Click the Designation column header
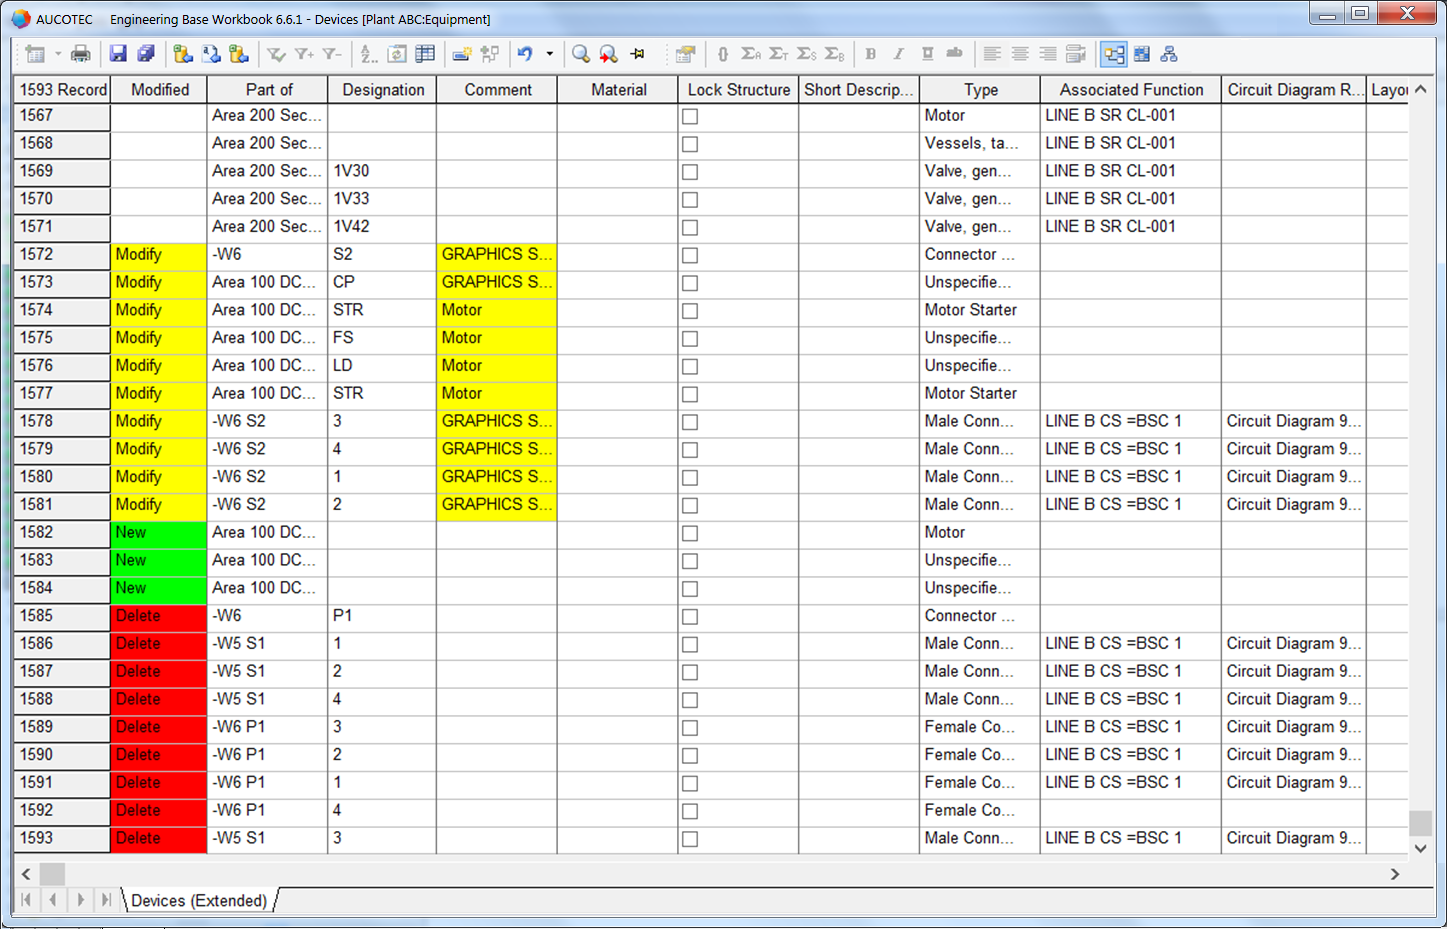This screenshot has width=1447, height=929. tap(383, 90)
